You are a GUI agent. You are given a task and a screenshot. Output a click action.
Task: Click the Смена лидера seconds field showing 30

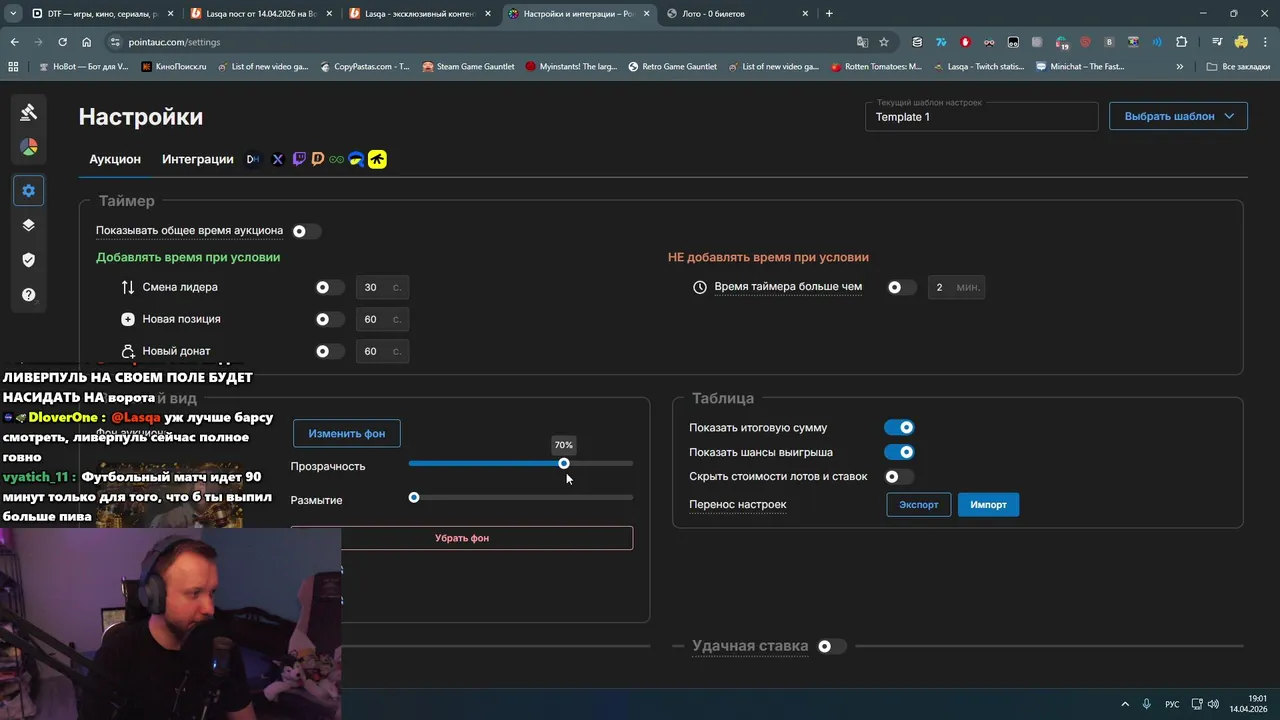381,287
